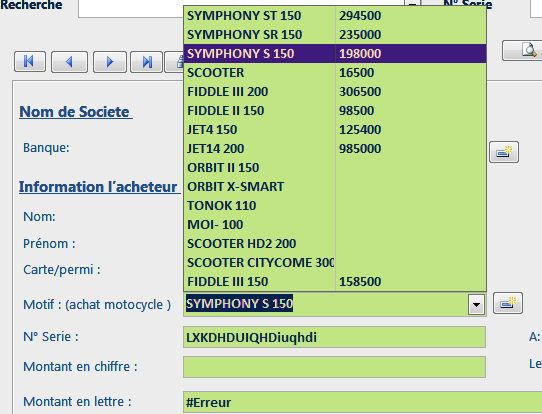Click price 306500 in list
Image resolution: width=542 pixels, height=414 pixels.
tap(360, 92)
